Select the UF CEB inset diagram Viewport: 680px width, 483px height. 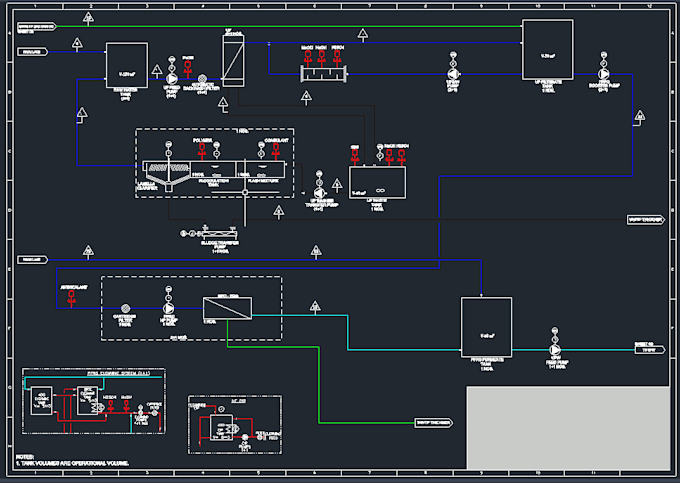(235, 424)
